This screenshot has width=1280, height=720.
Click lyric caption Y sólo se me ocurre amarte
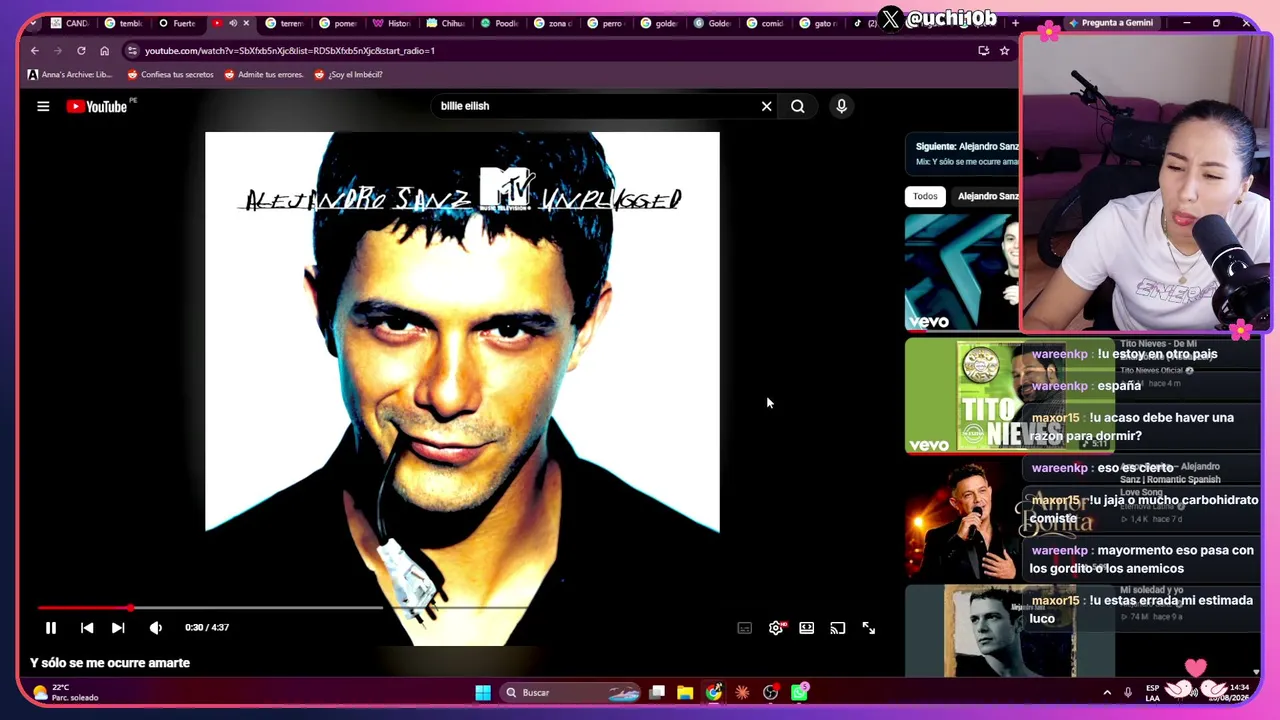coord(110,663)
